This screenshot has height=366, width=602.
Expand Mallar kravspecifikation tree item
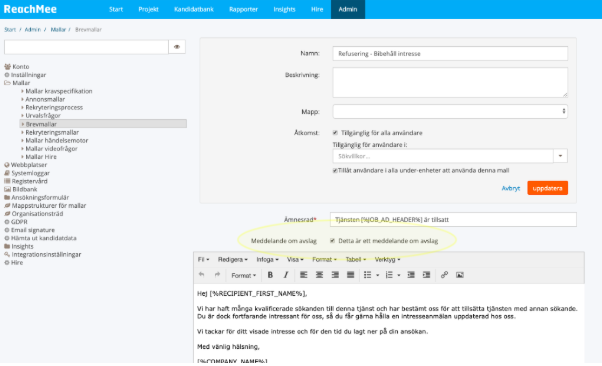(22, 91)
